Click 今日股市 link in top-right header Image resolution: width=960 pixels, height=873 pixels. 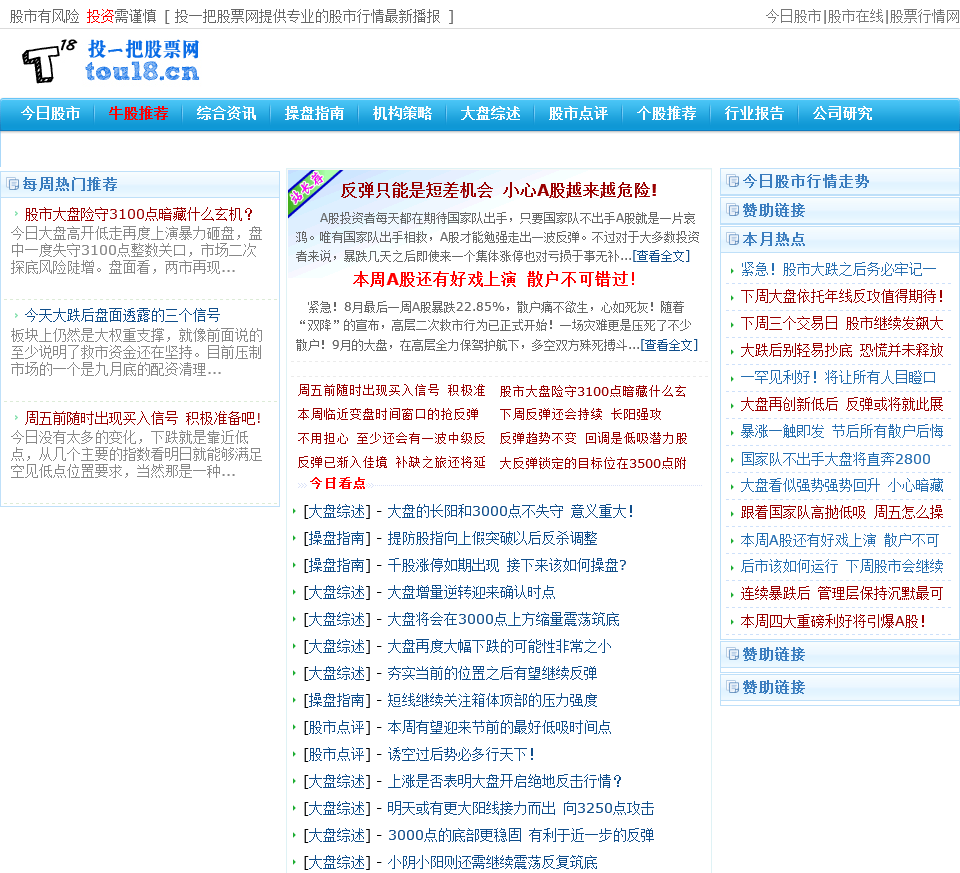point(793,17)
